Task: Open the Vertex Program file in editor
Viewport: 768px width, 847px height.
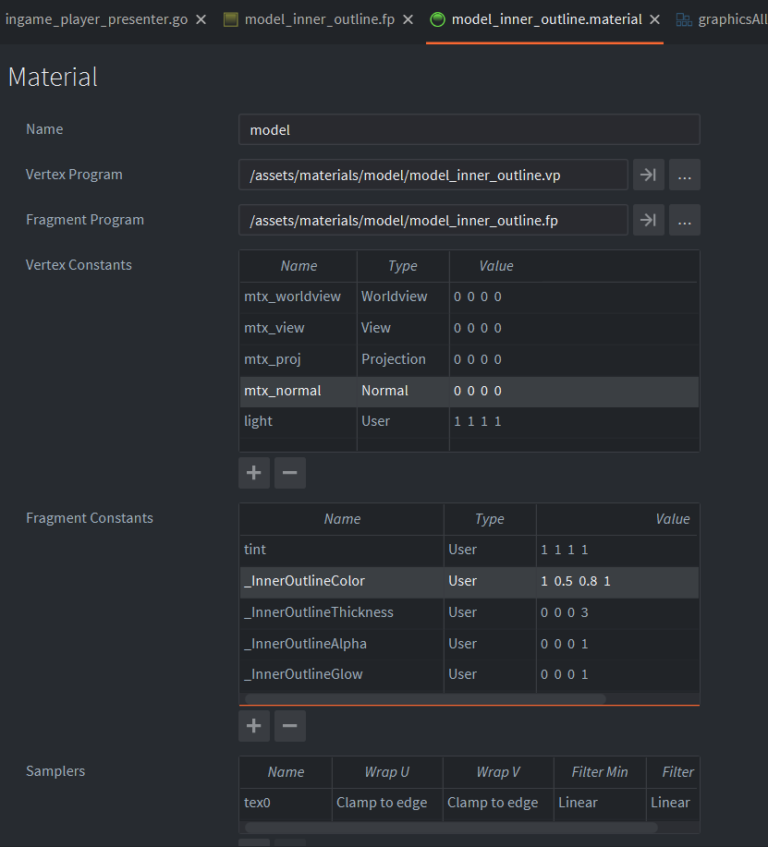Action: point(648,175)
